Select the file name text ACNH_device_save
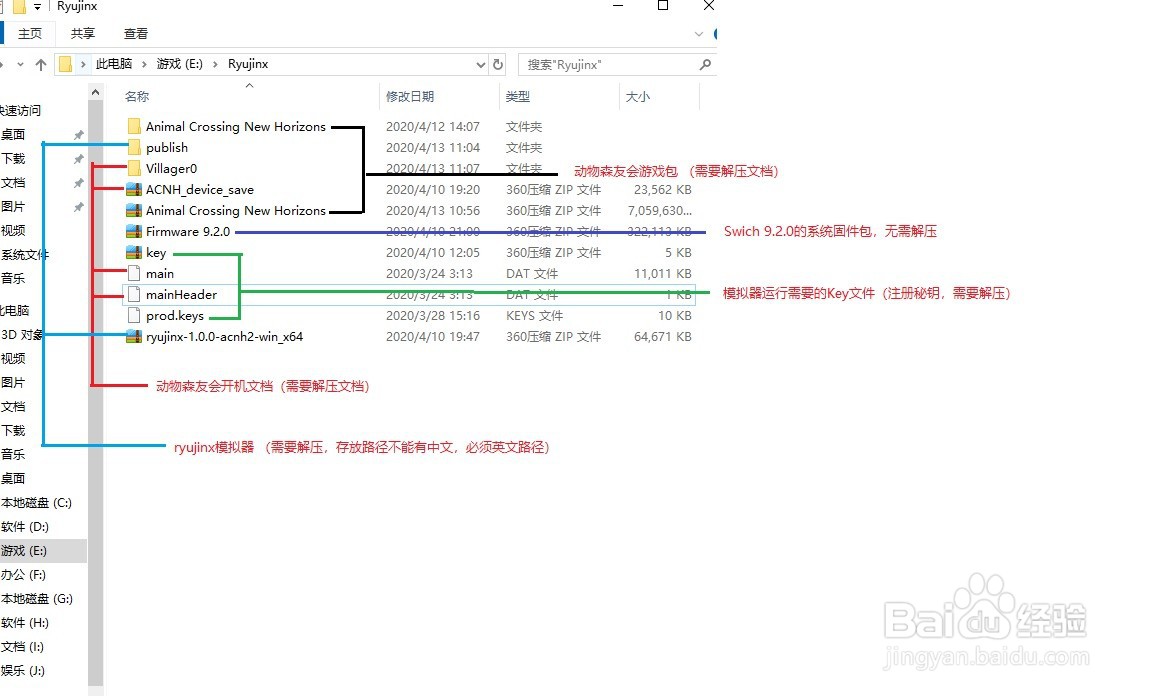1152x696 pixels. pos(200,190)
